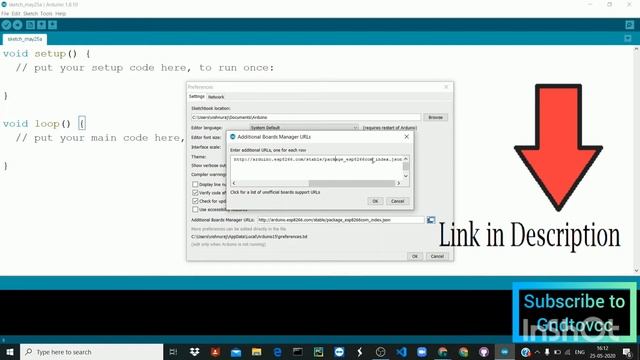
Task: Click the Get Help tray icon
Action: 525,352
